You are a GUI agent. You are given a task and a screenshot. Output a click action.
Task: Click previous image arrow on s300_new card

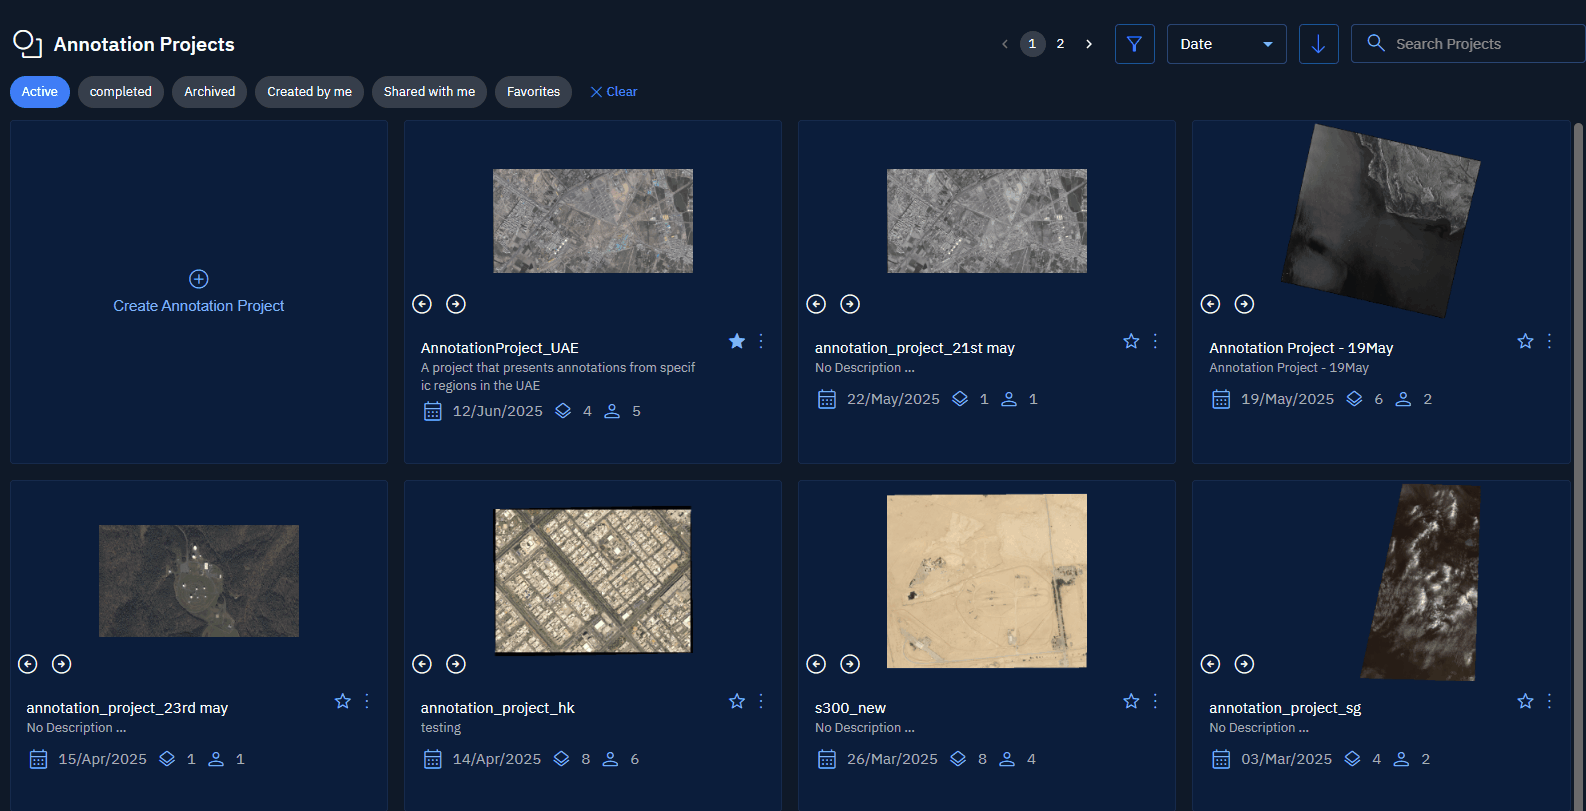[x=816, y=664]
